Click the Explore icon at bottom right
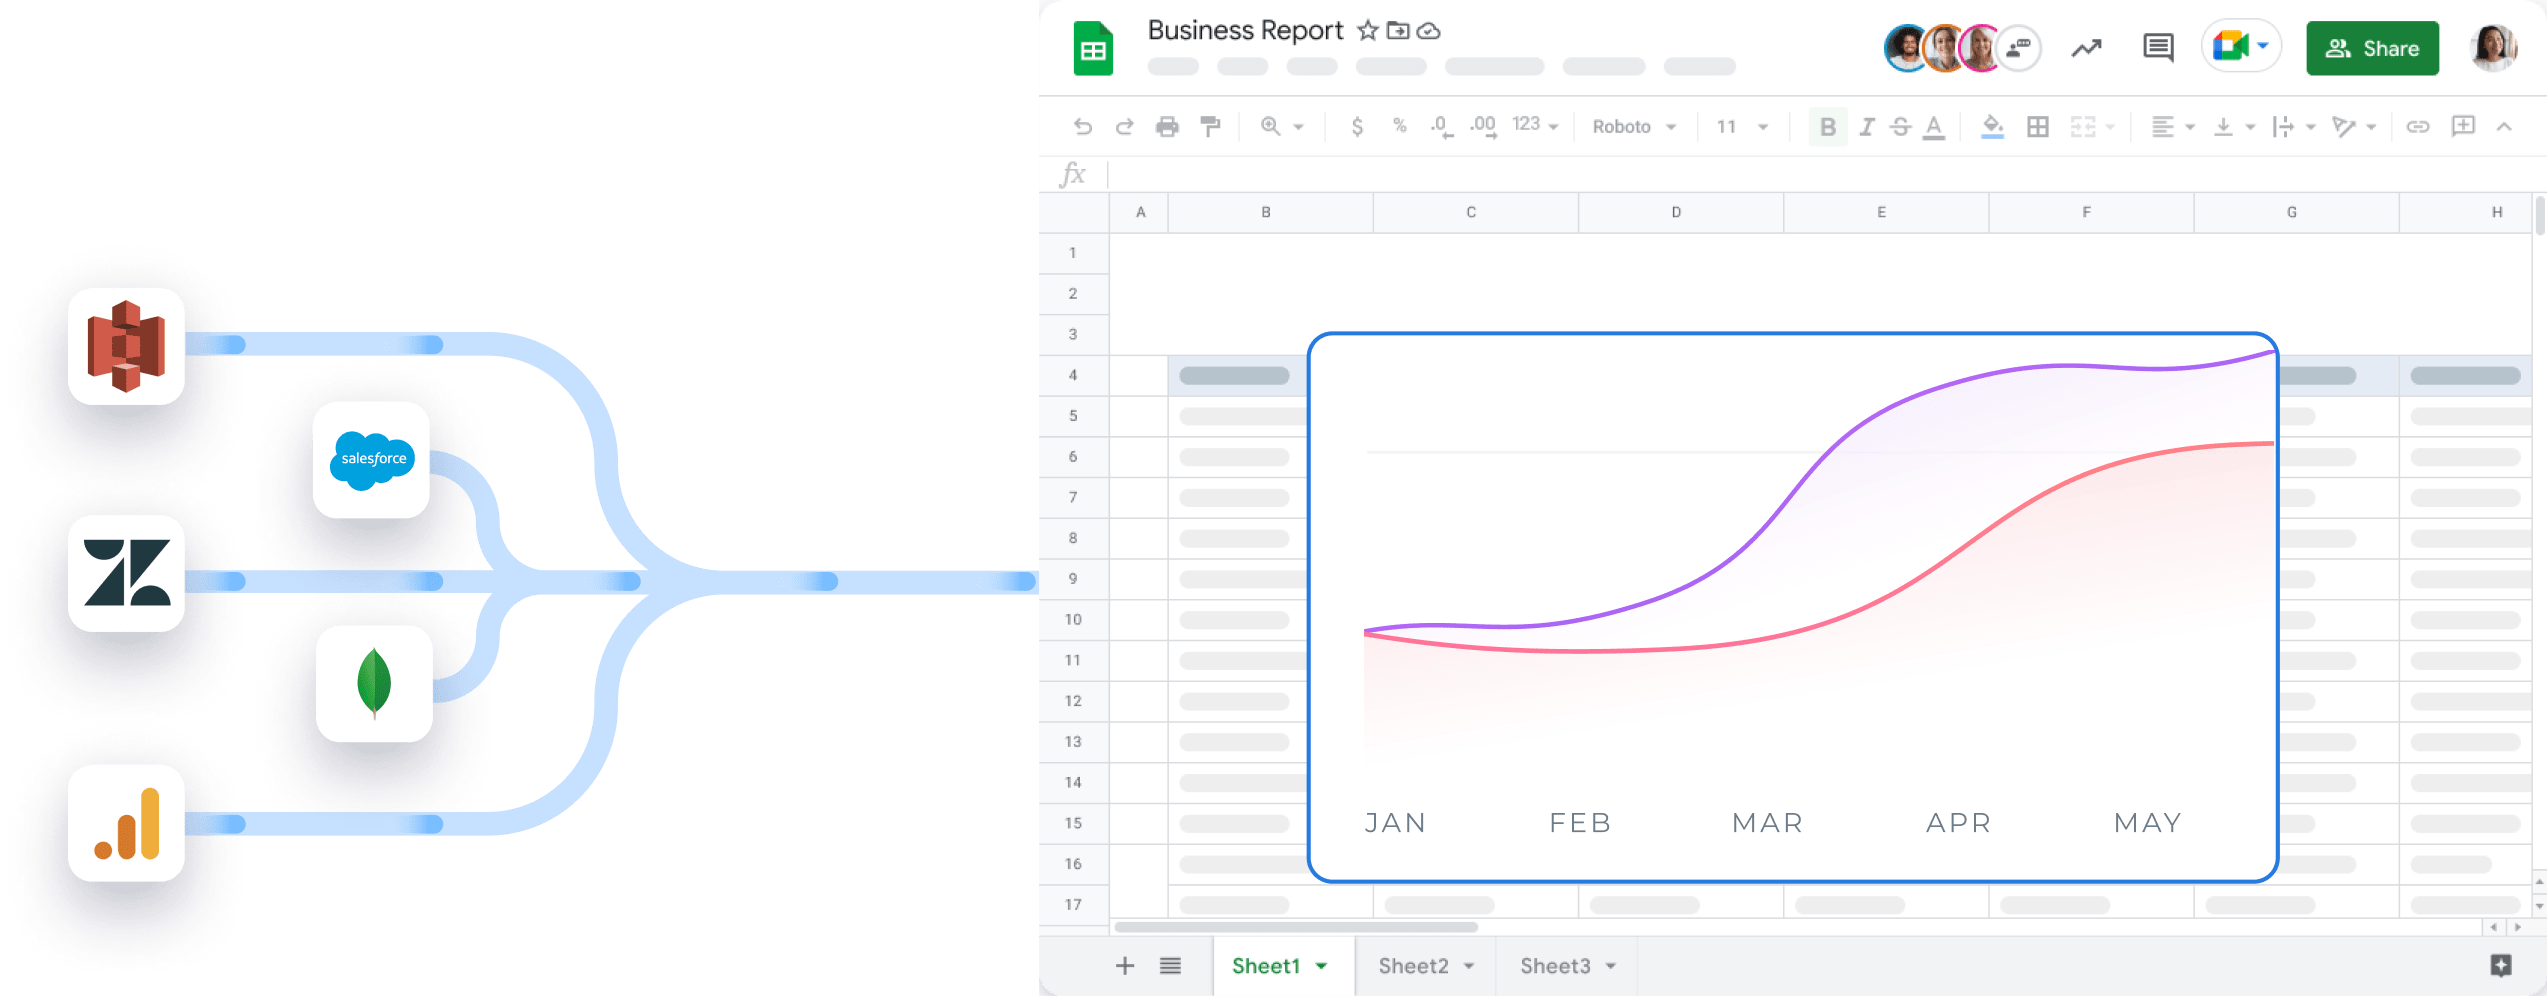 click(2501, 965)
